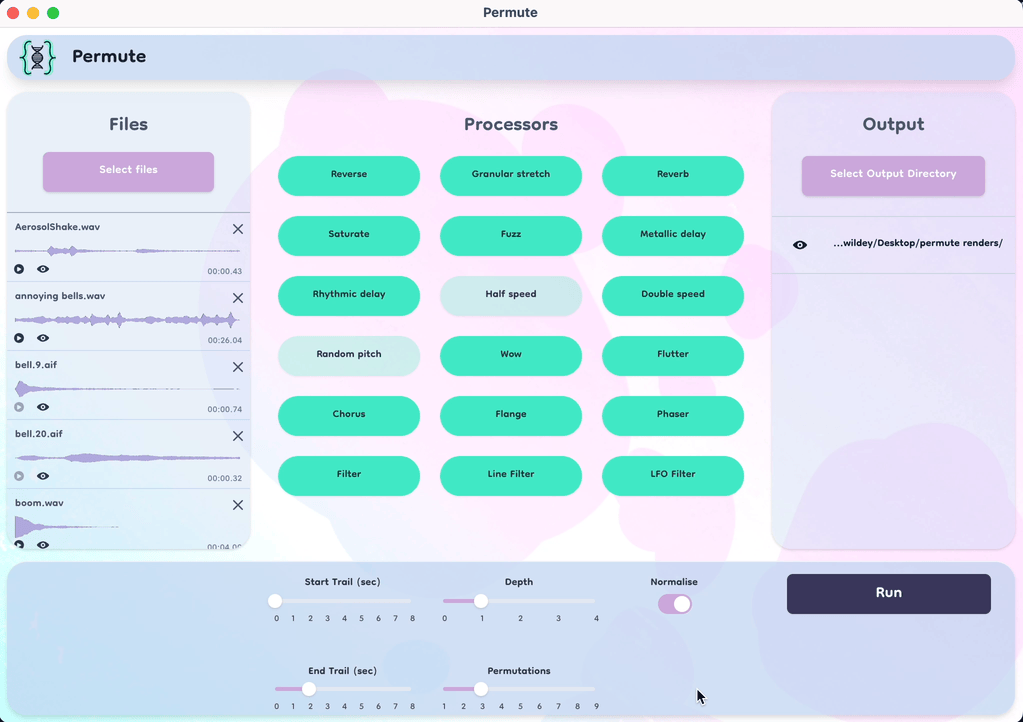The width and height of the screenshot is (1023, 722).
Task: Click the Select files button
Action: click(129, 172)
